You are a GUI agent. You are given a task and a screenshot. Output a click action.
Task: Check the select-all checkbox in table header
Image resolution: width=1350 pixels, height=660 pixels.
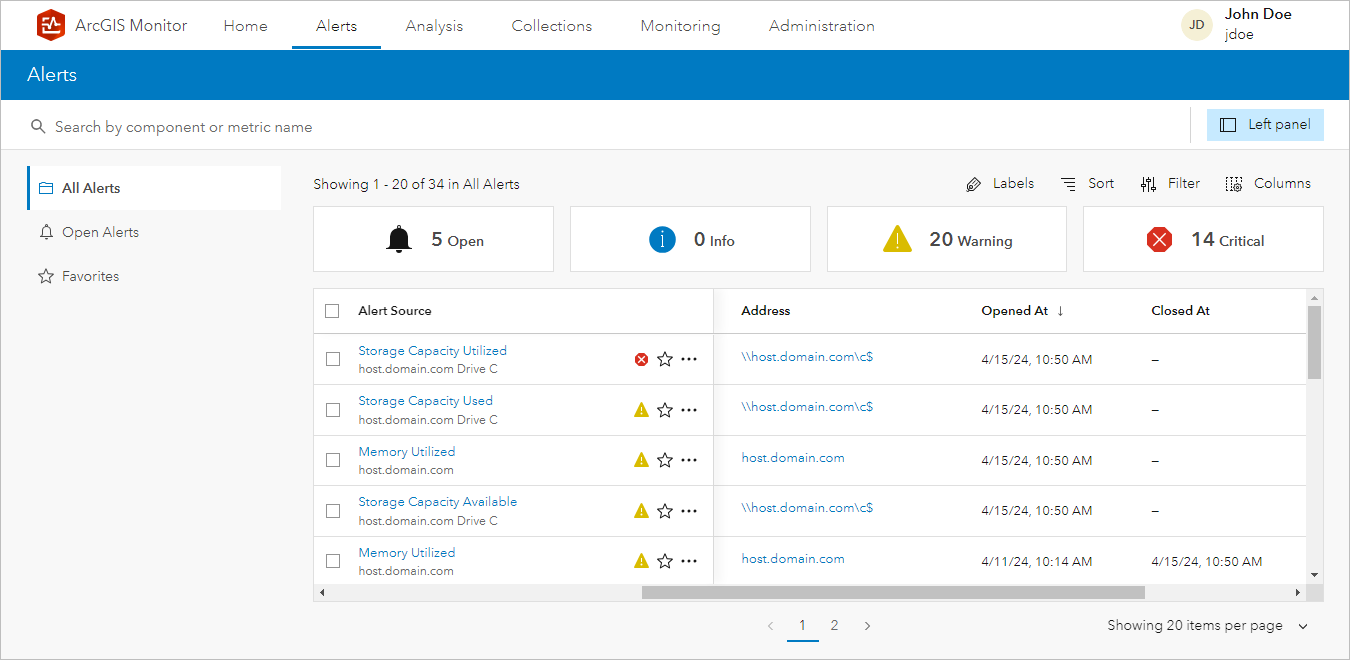pyautogui.click(x=332, y=311)
